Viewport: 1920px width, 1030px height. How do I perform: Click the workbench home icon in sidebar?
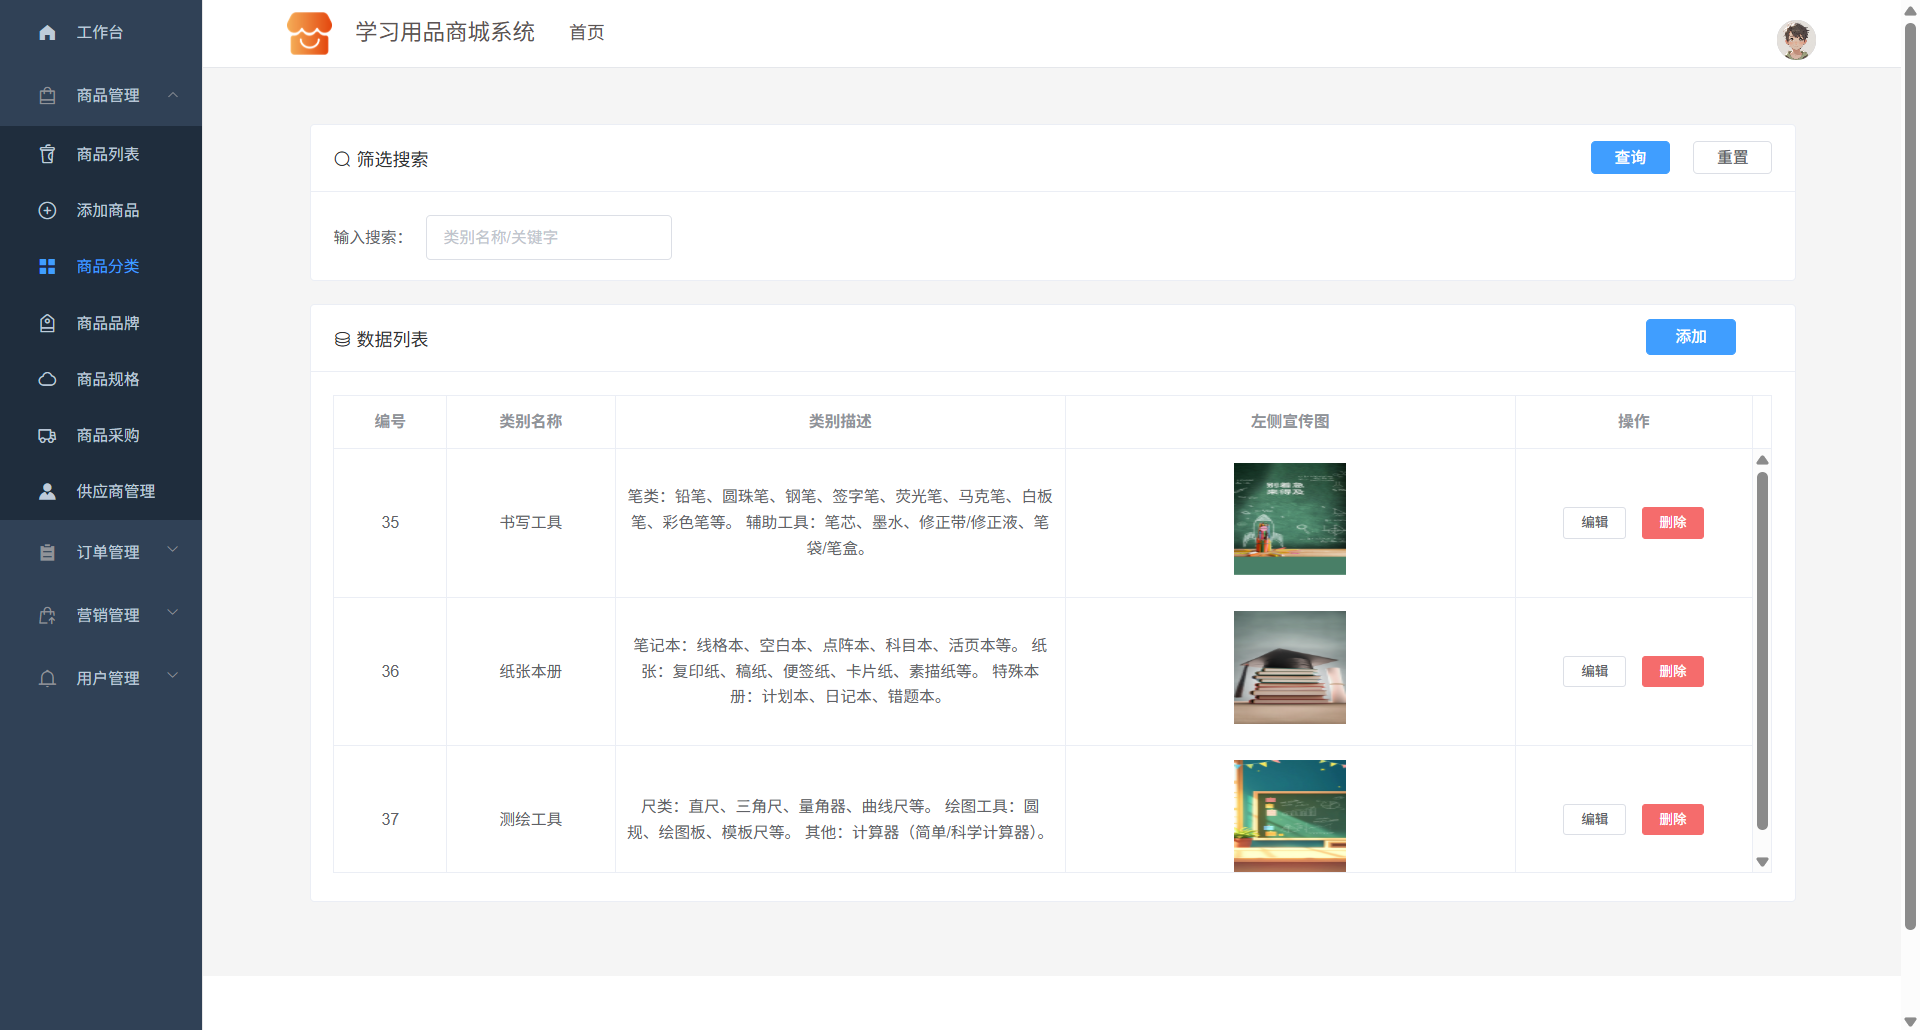click(47, 33)
